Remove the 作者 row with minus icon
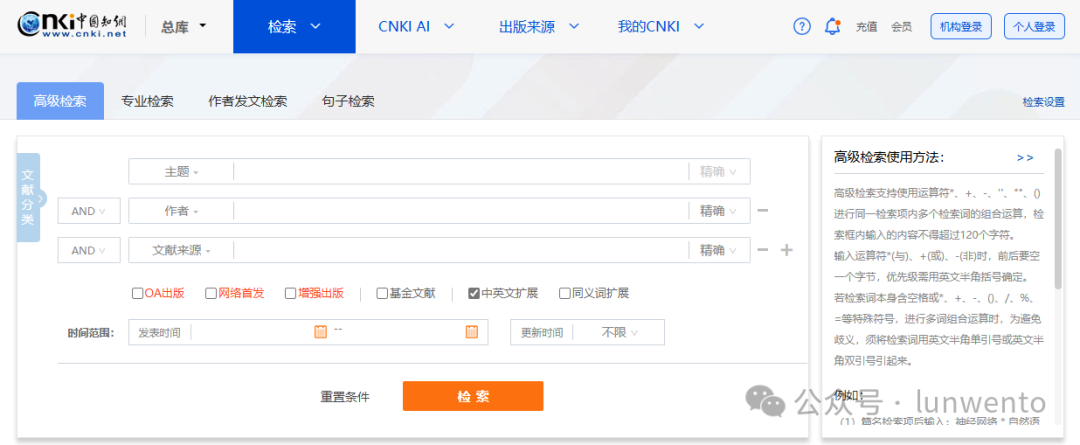1080x445 pixels. click(762, 211)
